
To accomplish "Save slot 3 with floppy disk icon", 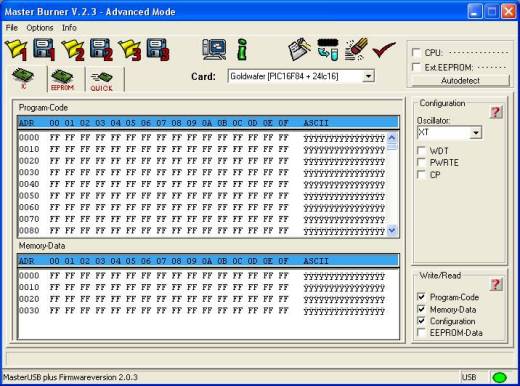I will pos(158,50).
